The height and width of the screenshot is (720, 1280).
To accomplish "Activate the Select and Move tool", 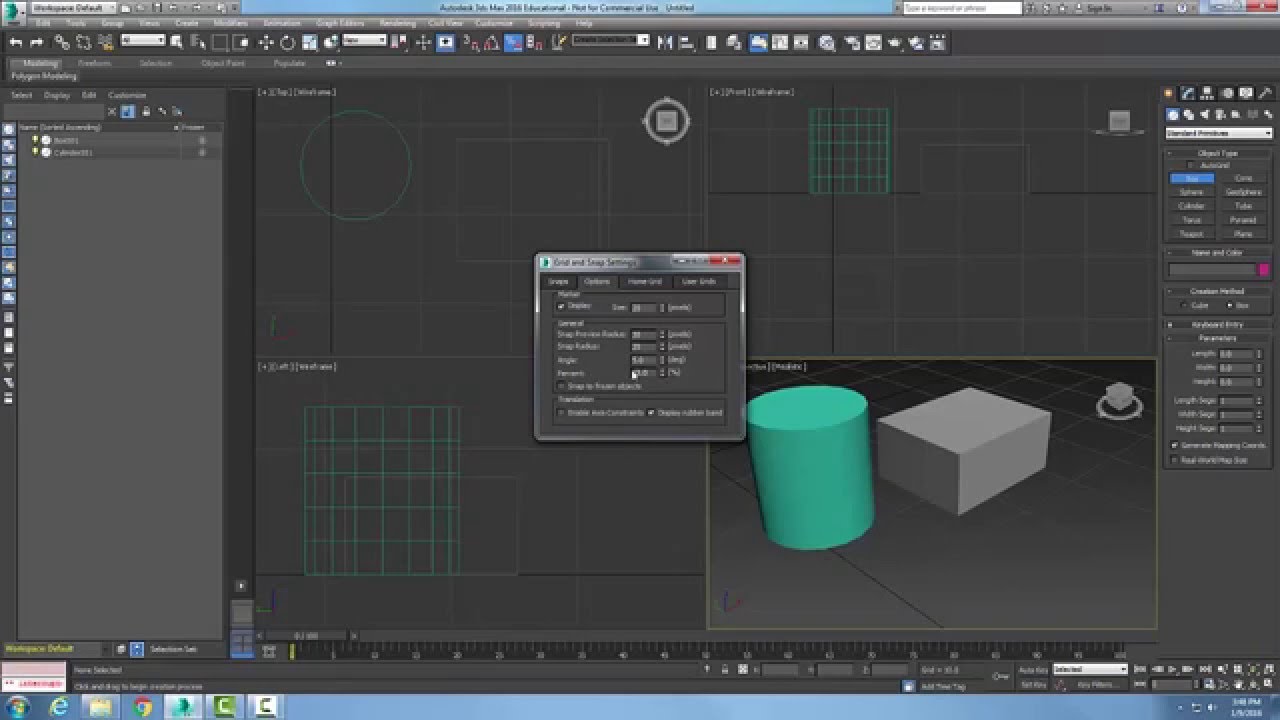I will tap(266, 42).
